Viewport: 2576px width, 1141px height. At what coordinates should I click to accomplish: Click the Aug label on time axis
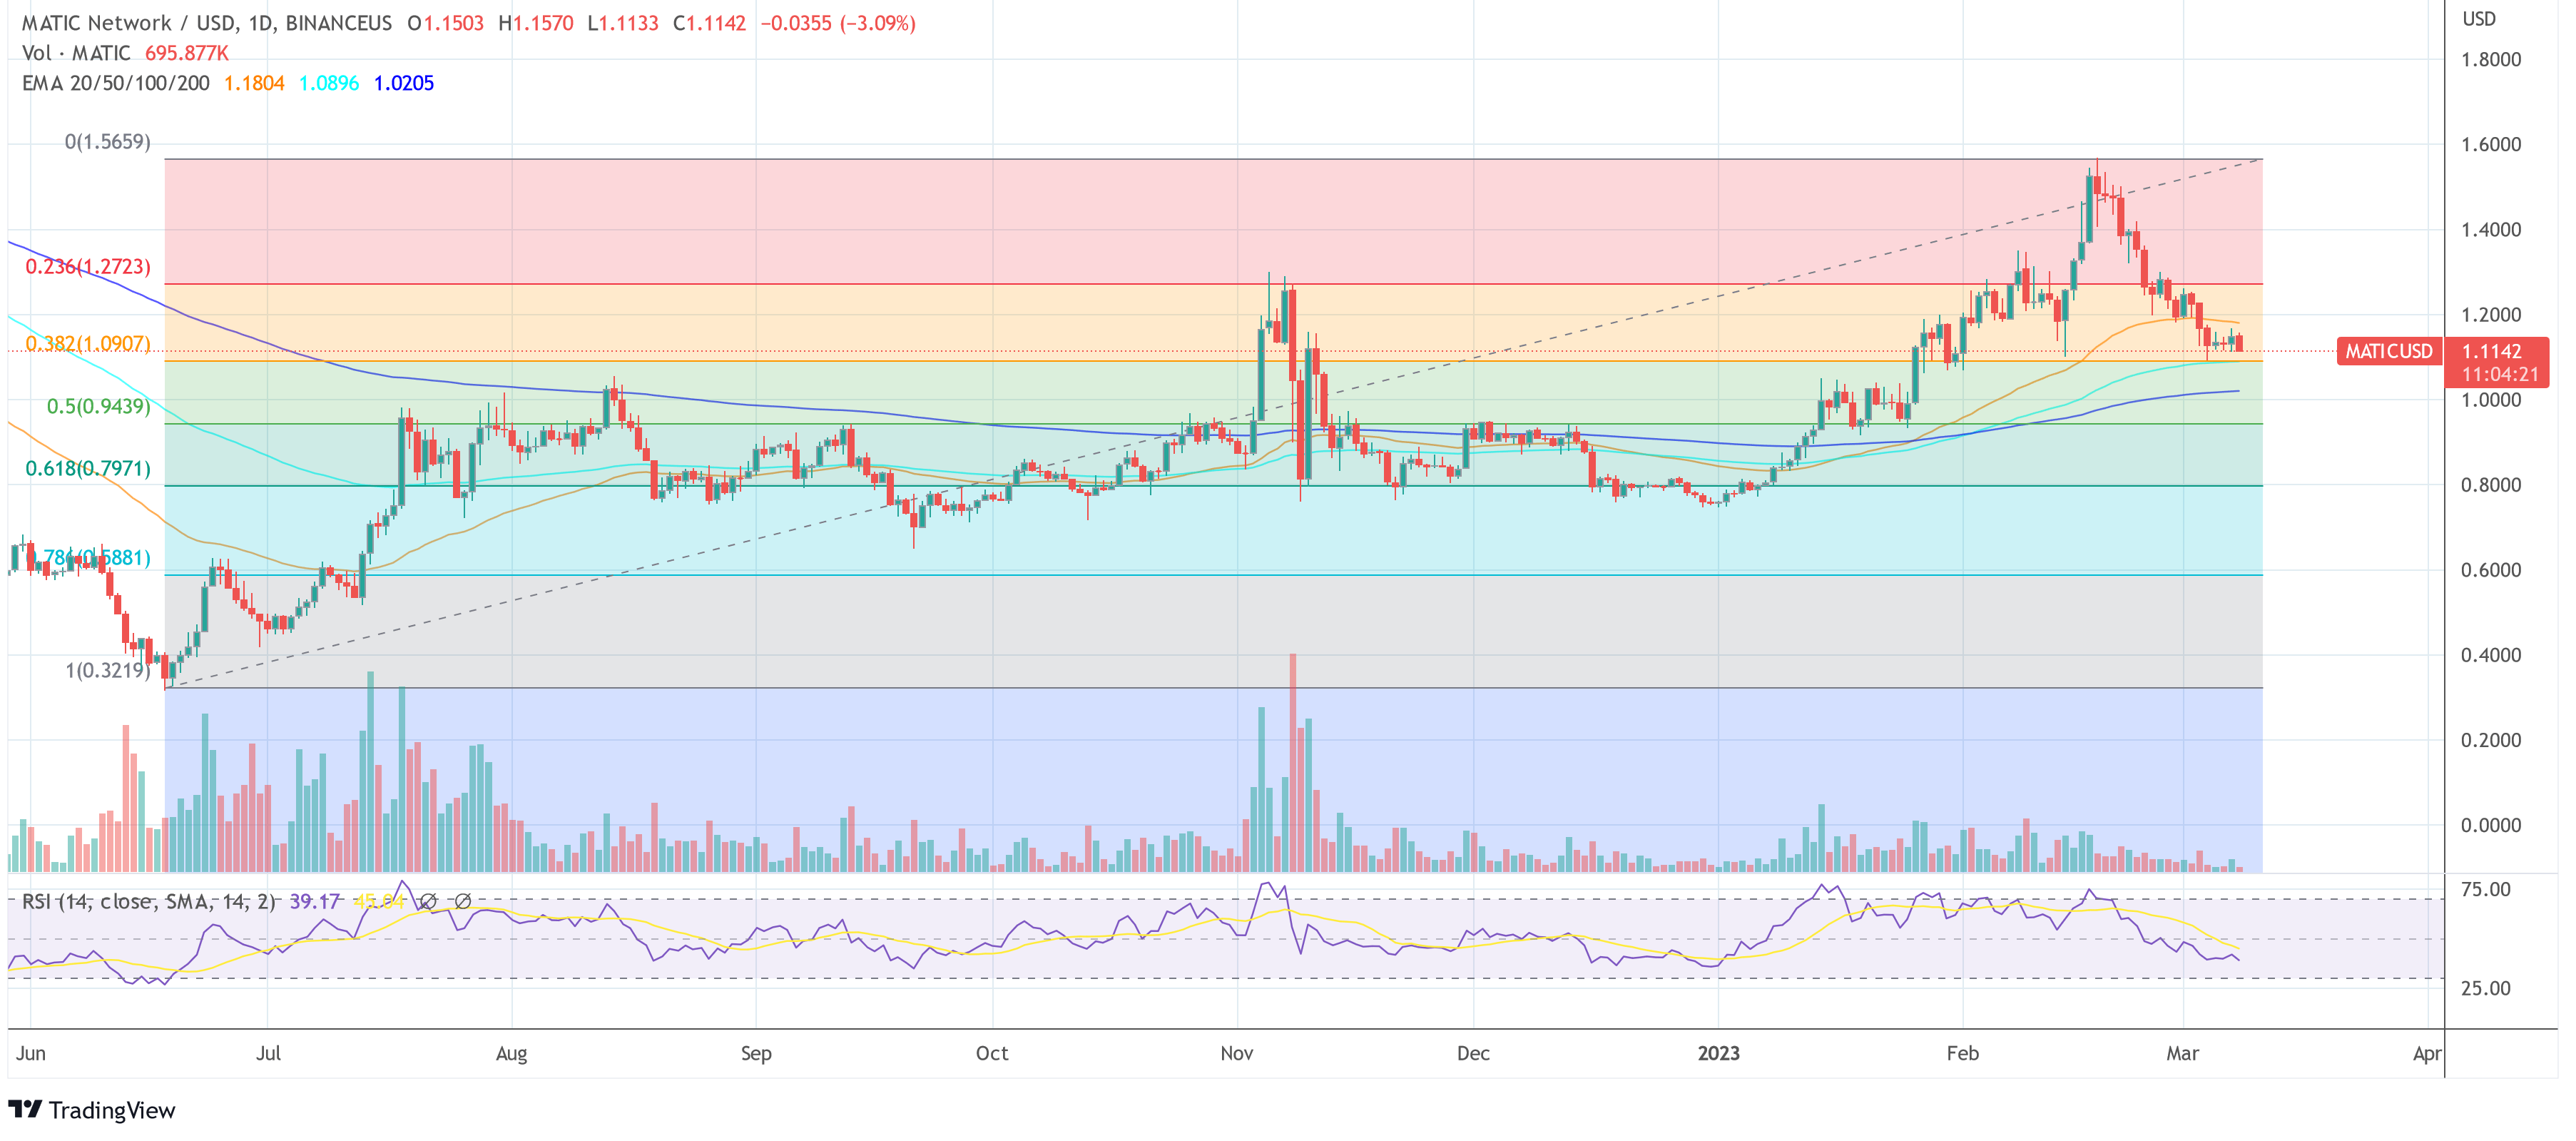[x=512, y=1053]
